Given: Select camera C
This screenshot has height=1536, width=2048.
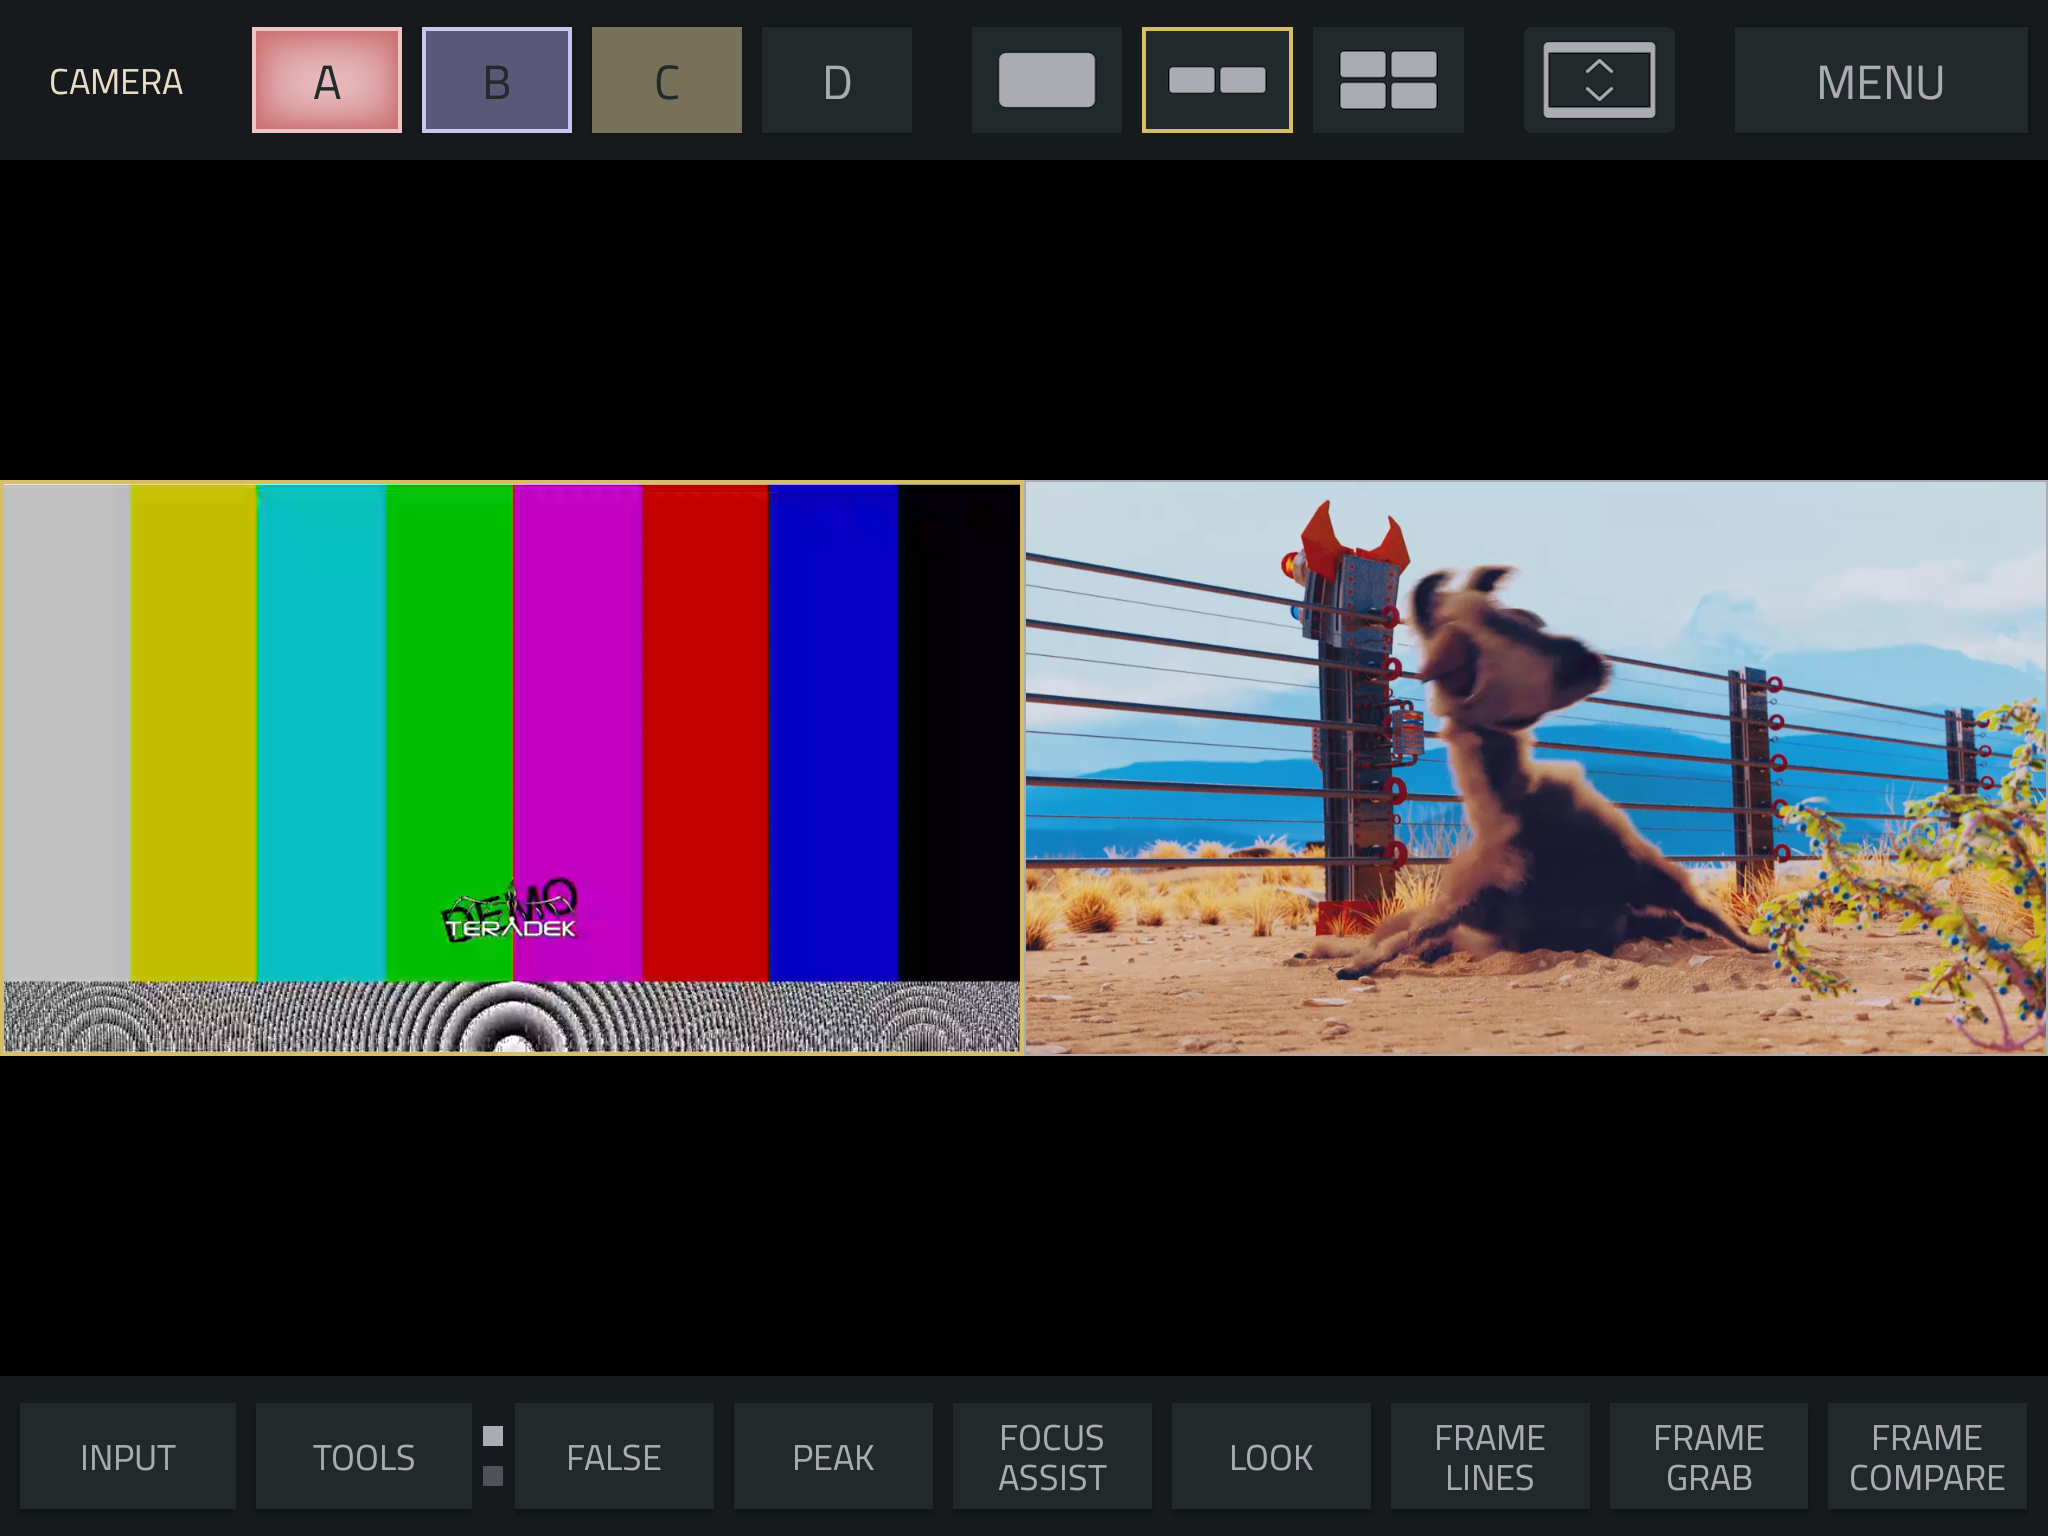Looking at the screenshot, I should click(667, 80).
